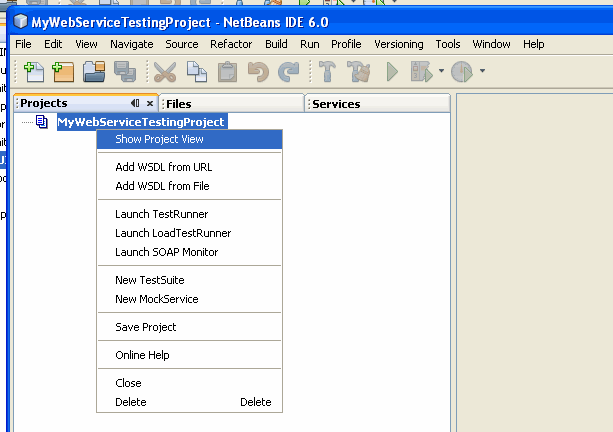The width and height of the screenshot is (613, 432).
Task: Choose Close in context menu
Action: [x=189, y=383]
